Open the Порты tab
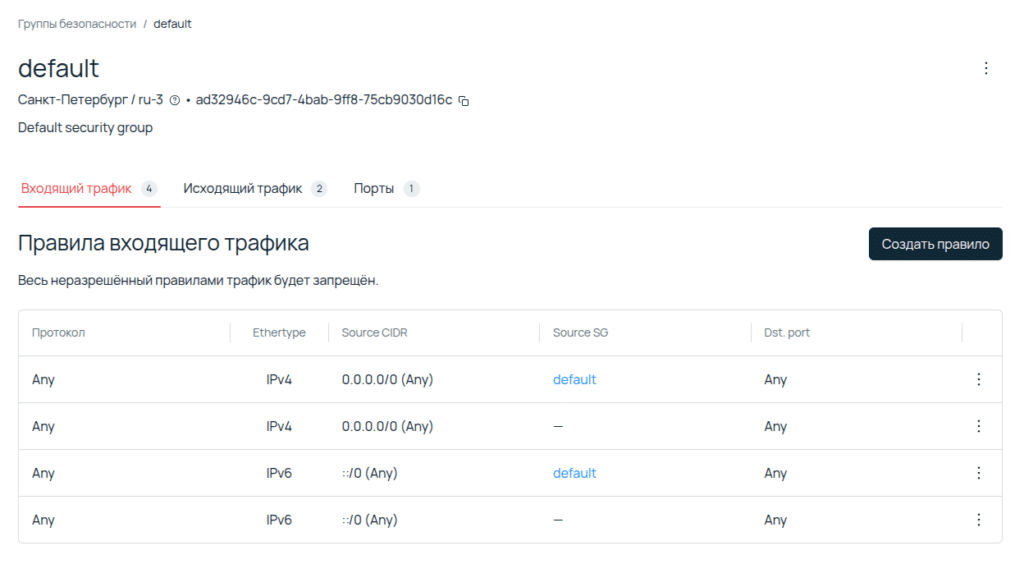Viewport: 1024px width, 564px height. tap(374, 189)
